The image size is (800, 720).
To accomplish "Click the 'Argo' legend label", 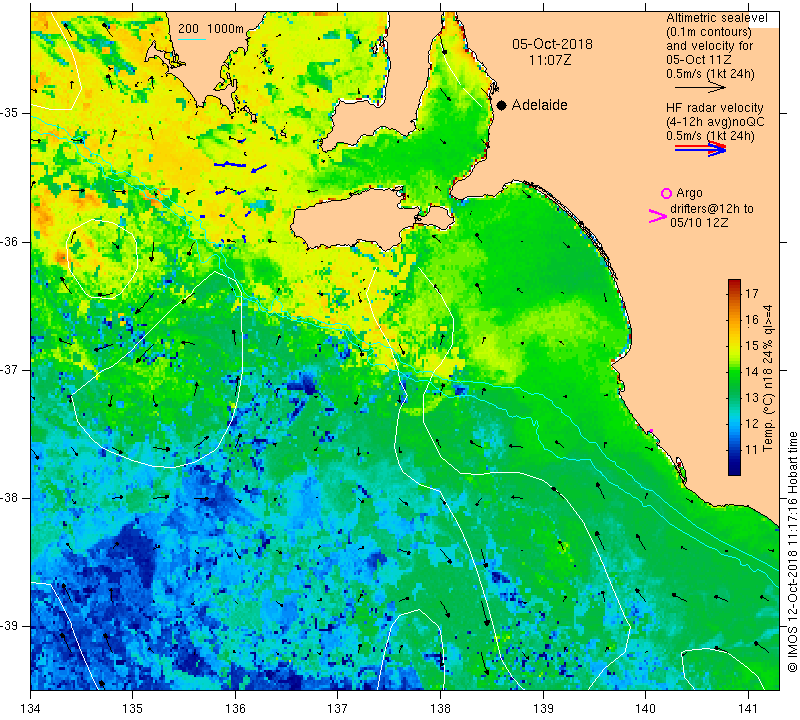I will click(689, 193).
